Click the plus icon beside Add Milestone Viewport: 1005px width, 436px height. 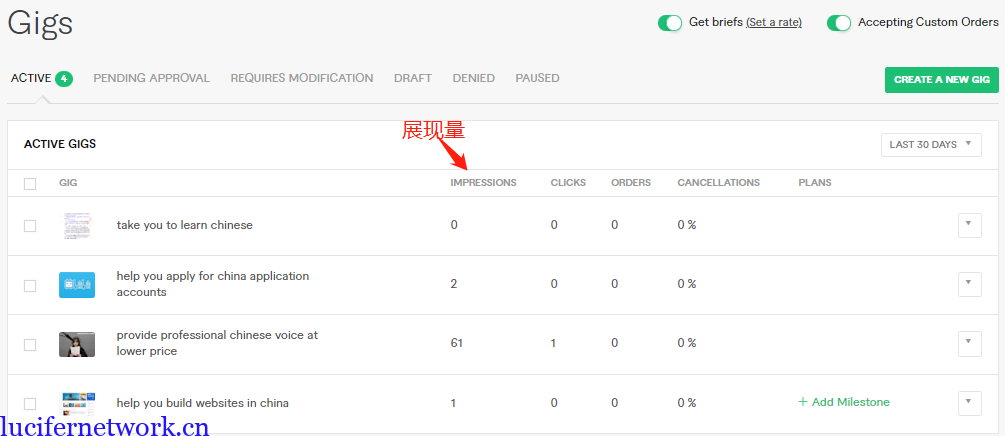point(803,402)
